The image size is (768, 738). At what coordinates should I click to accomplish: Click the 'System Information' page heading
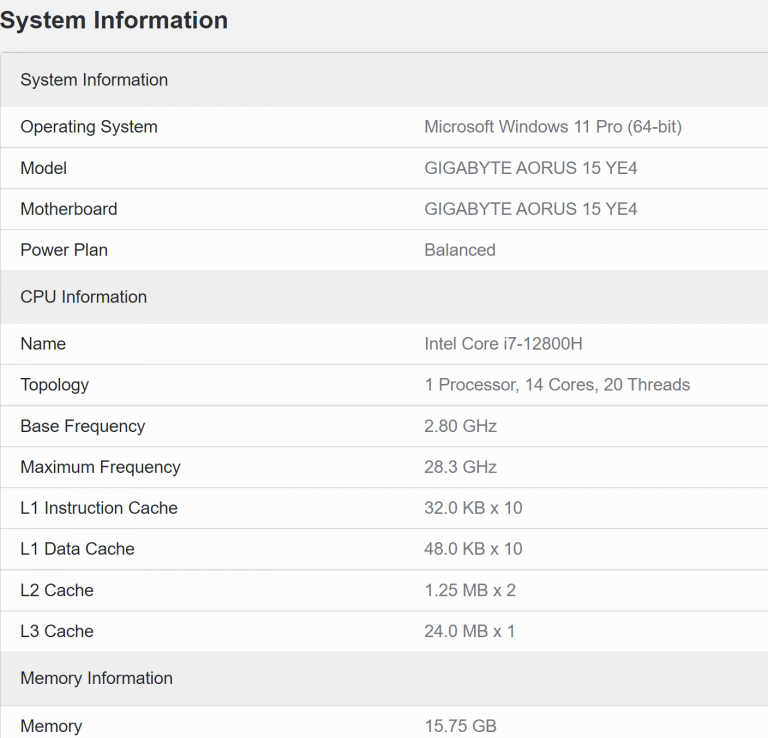[114, 21]
